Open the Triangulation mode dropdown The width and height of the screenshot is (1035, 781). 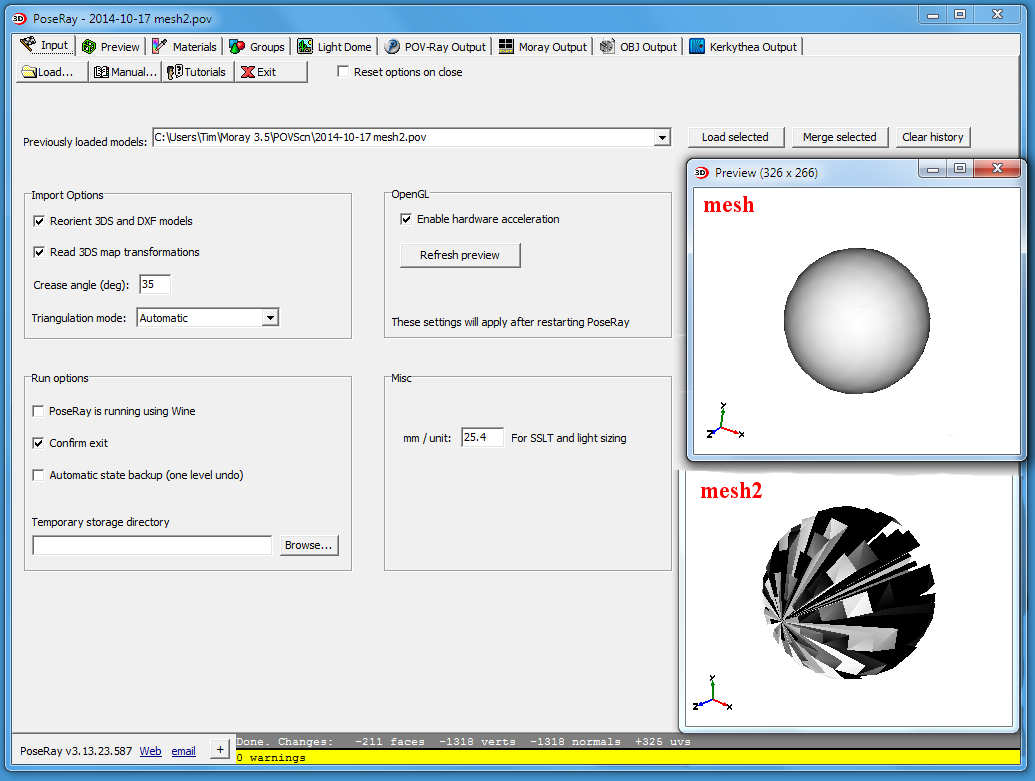click(269, 318)
